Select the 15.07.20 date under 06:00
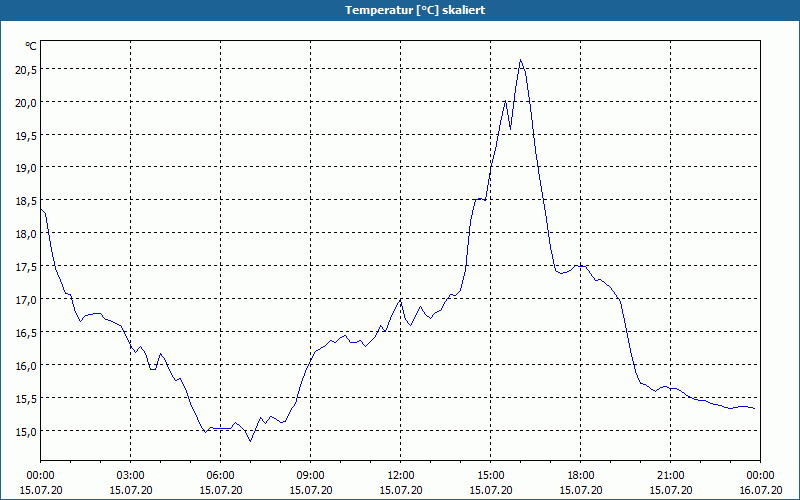This screenshot has width=800, height=500. point(220,490)
